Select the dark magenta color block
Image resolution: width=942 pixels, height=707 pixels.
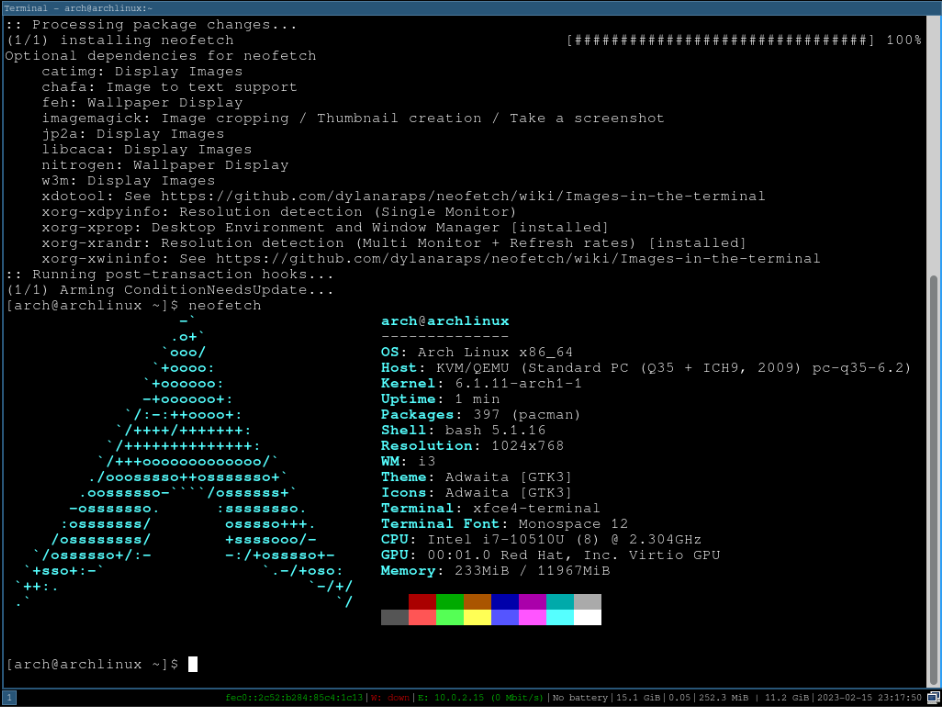click(533, 601)
